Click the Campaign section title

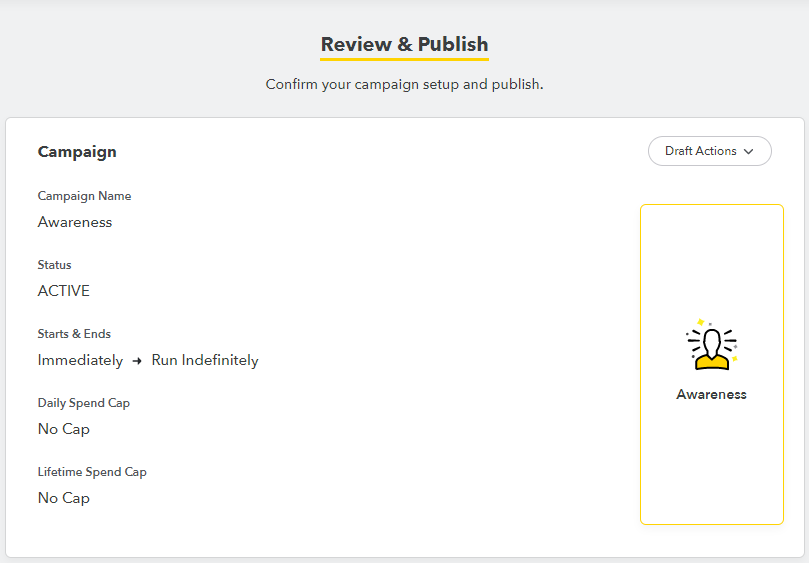(x=77, y=152)
